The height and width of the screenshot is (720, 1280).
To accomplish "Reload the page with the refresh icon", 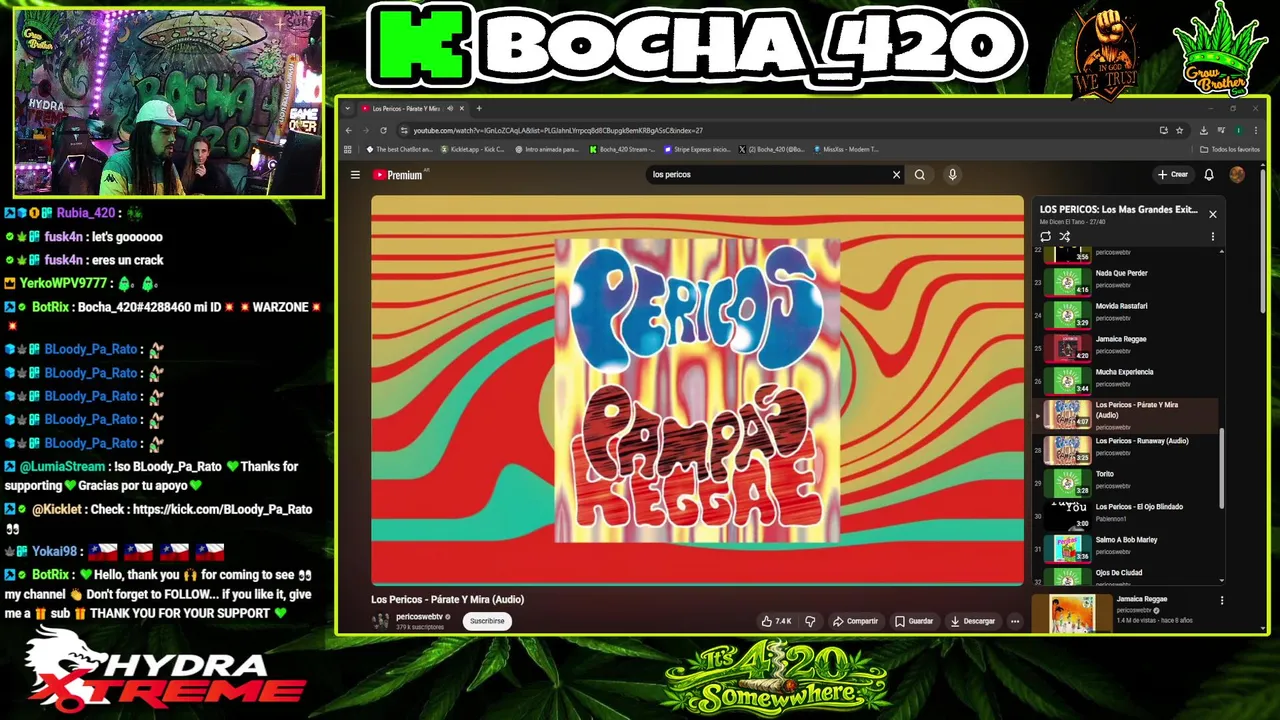I will 383,130.
